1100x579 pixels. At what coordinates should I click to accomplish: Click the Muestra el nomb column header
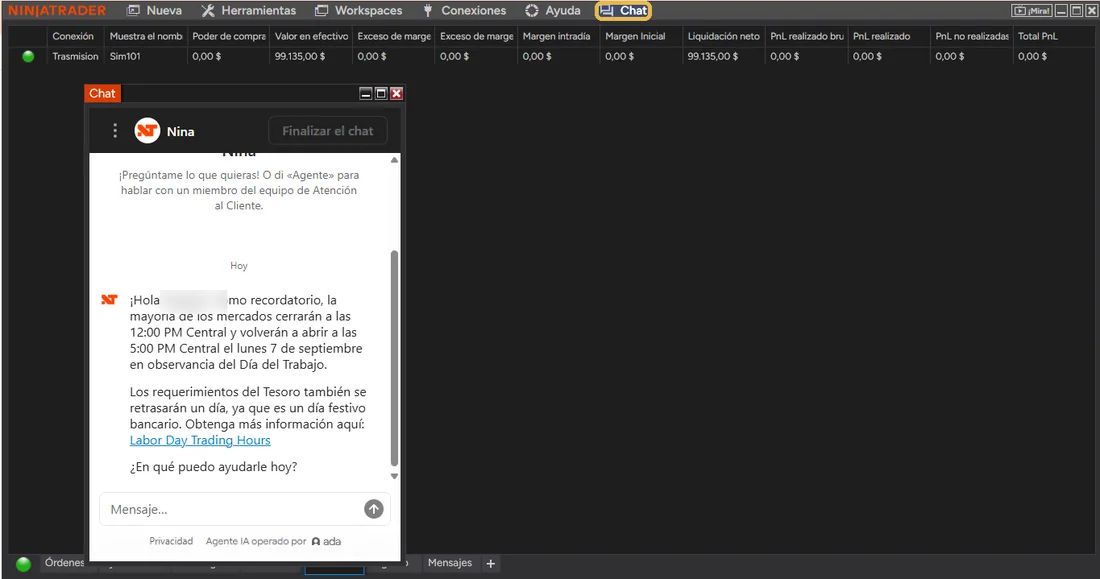point(146,36)
